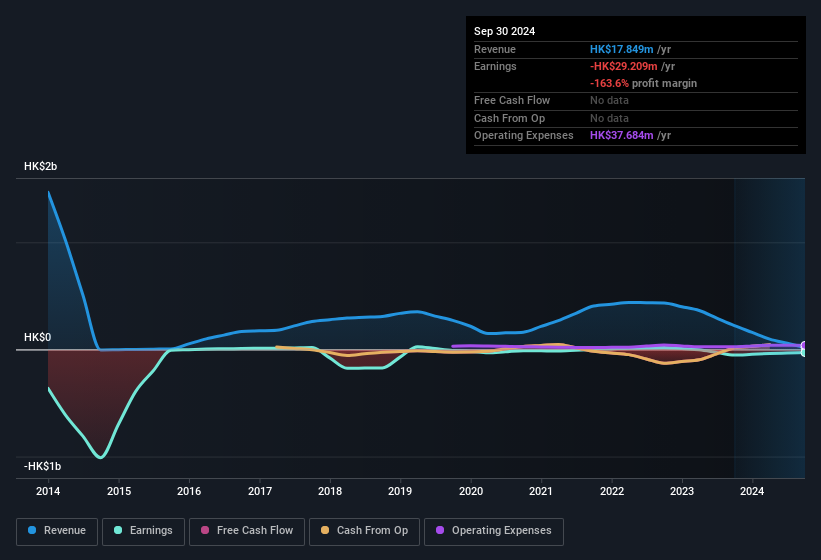821x560 pixels.
Task: Click the 2024 x-axis label
Action: (752, 491)
